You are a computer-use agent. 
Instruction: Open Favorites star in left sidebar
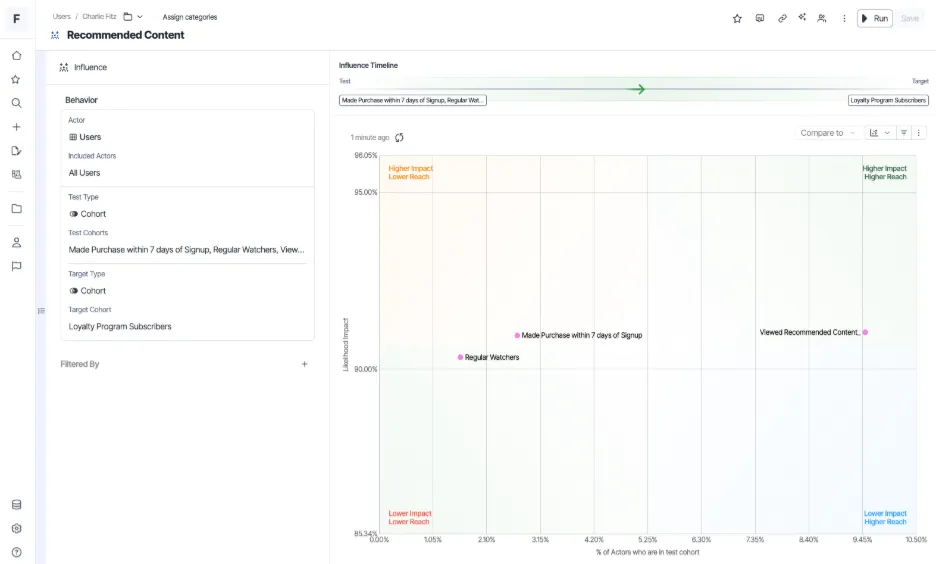pyautogui.click(x=17, y=79)
